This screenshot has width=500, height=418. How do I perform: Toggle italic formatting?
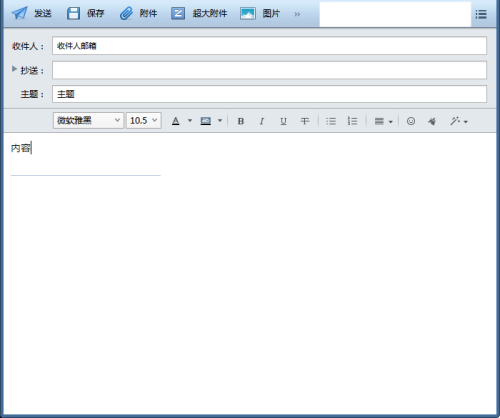coord(262,121)
